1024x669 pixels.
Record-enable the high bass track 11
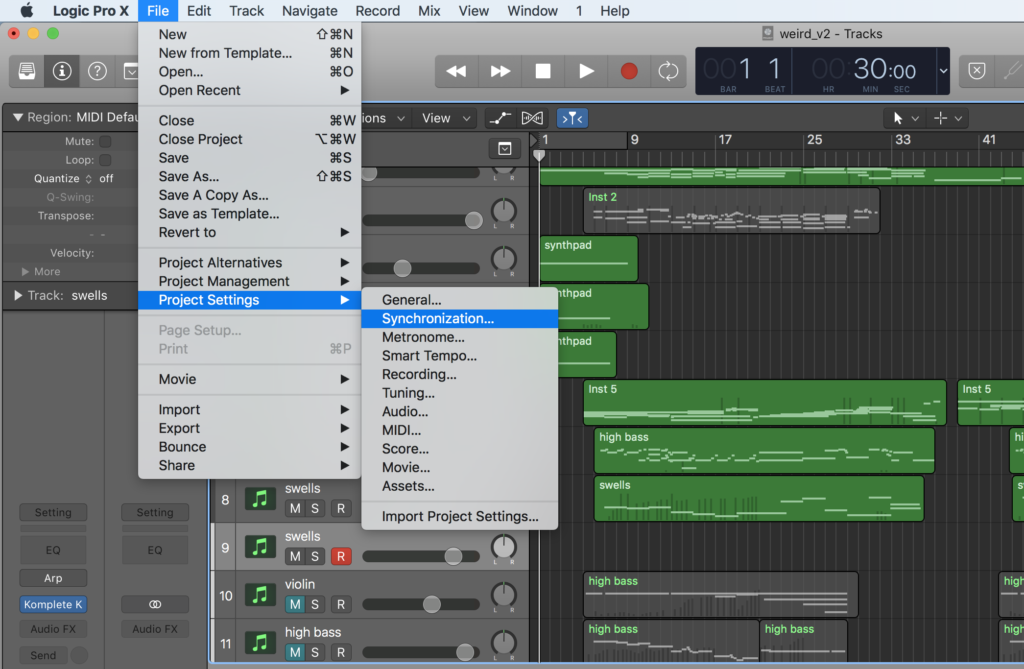(x=340, y=652)
